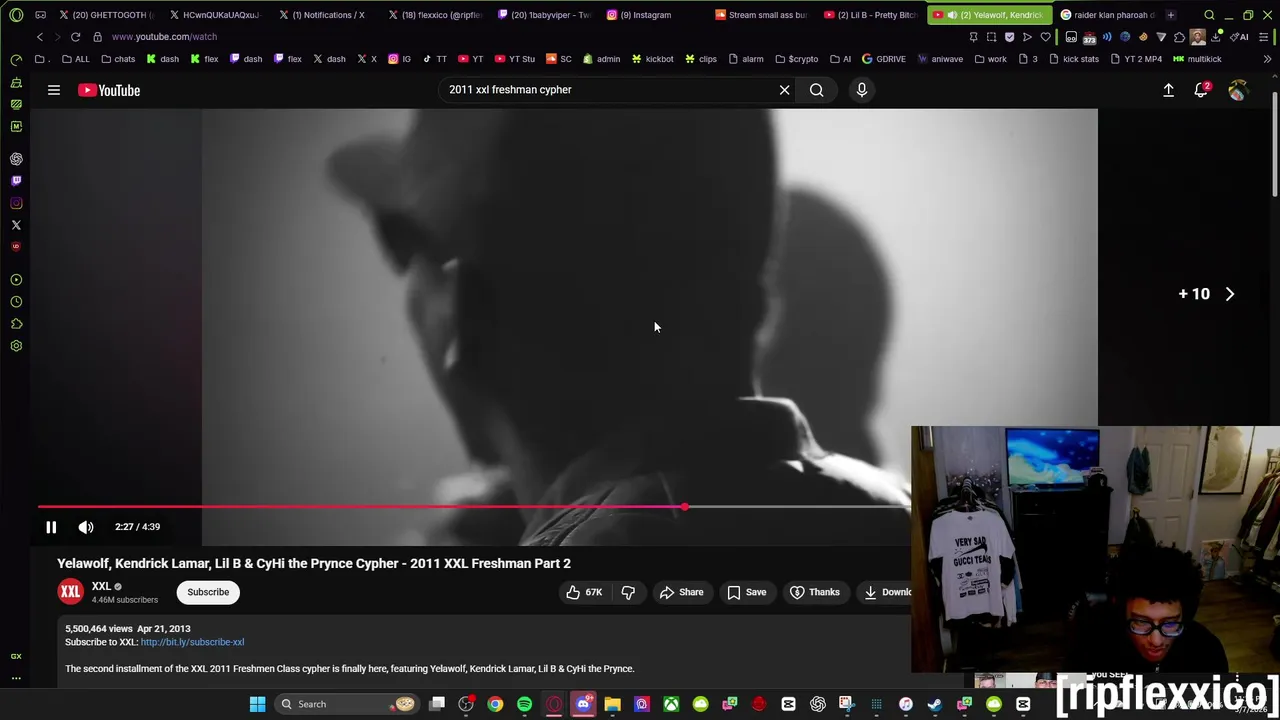The width and height of the screenshot is (1280, 720).
Task: Go back with the browser back arrow
Action: 40,37
